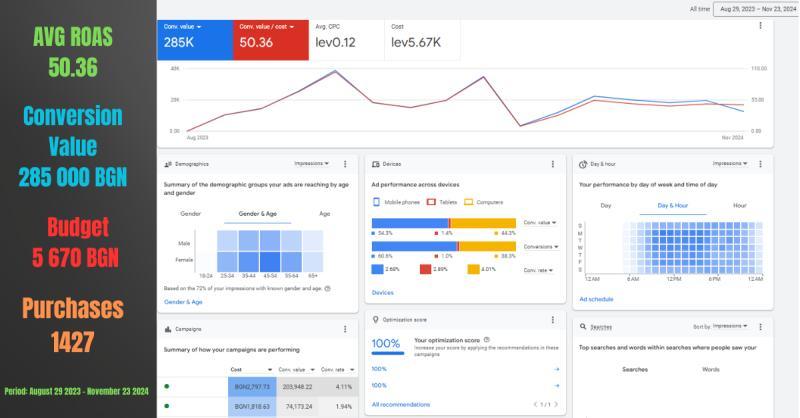Switch to Gender tab in Demographics
Screen dimensions: 800x418
[x=190, y=213]
